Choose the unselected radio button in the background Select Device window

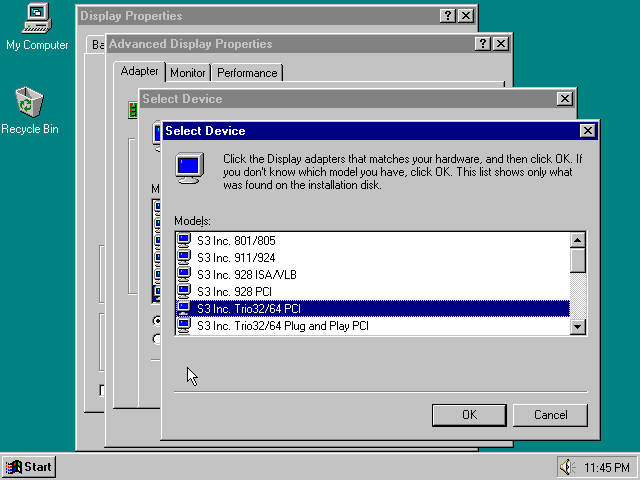coord(156,339)
